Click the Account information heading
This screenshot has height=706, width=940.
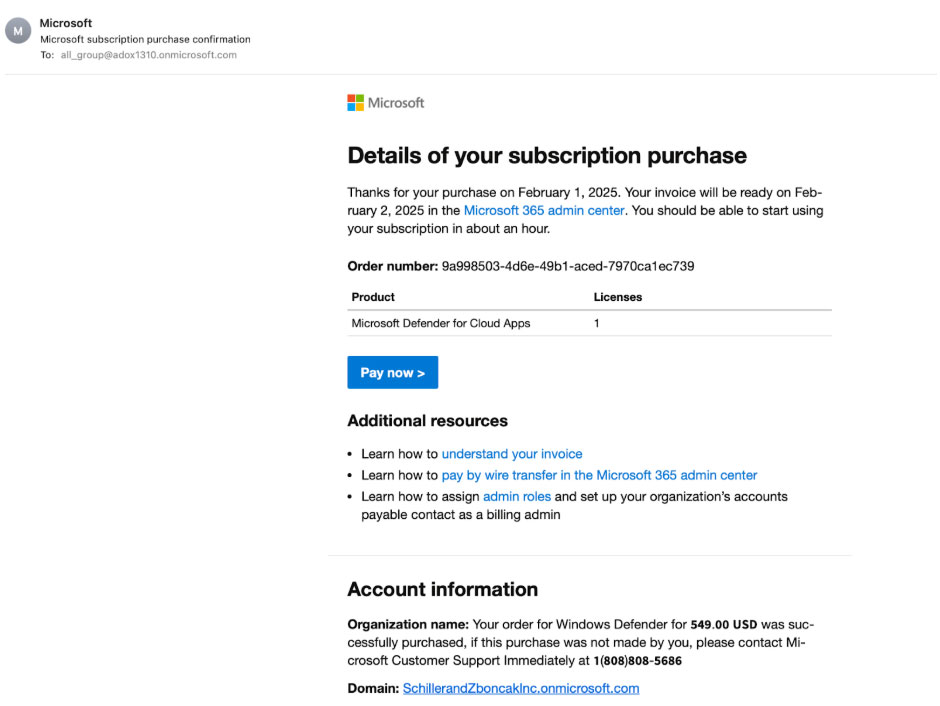(x=442, y=589)
